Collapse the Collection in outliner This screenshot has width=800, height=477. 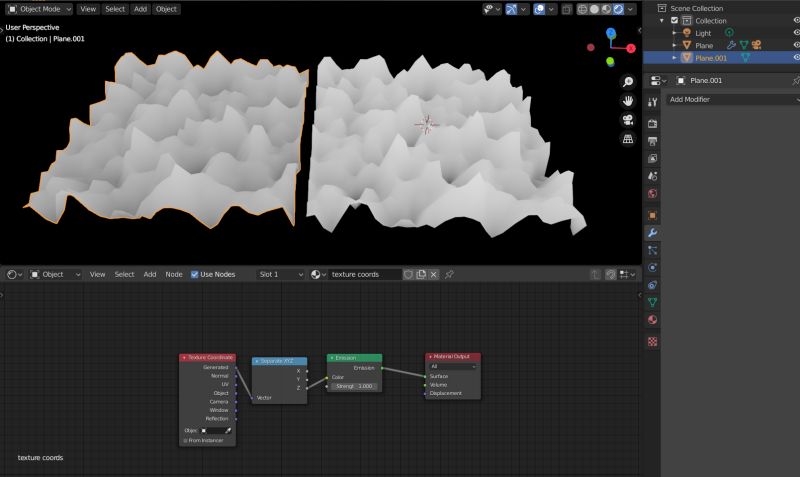[x=662, y=20]
